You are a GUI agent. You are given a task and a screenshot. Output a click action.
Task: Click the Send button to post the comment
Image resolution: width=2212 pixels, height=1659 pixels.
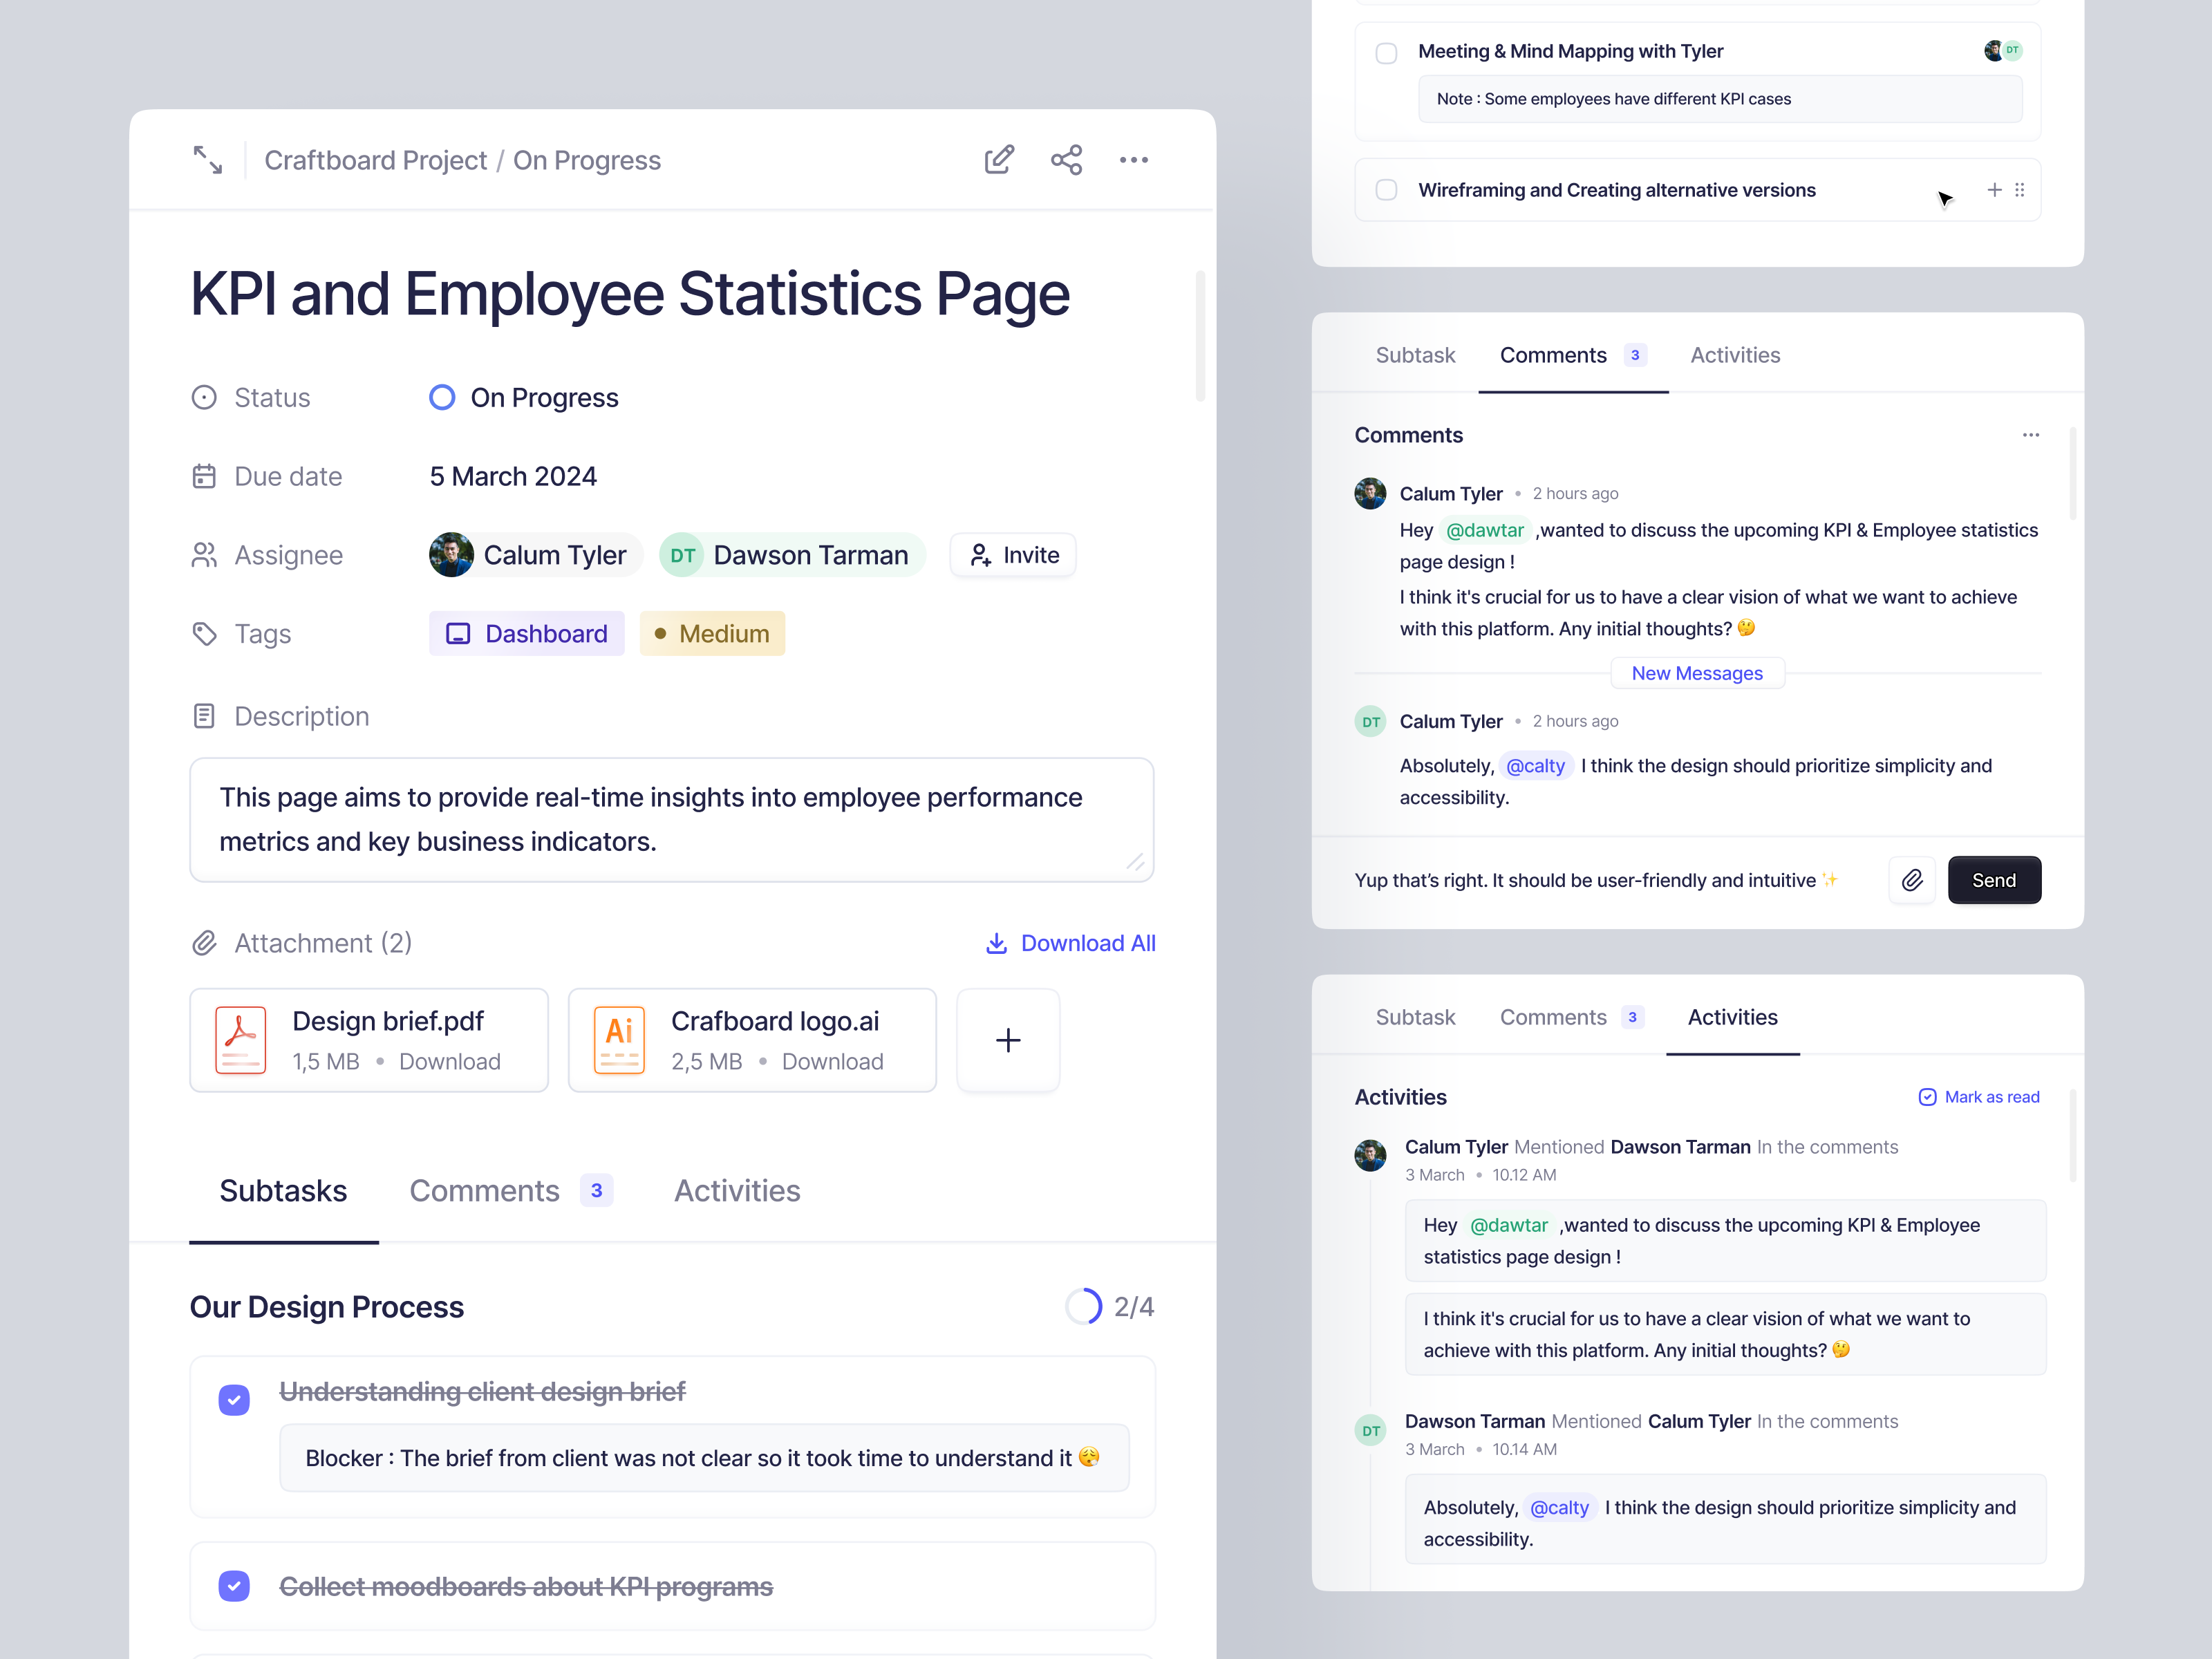1994,880
